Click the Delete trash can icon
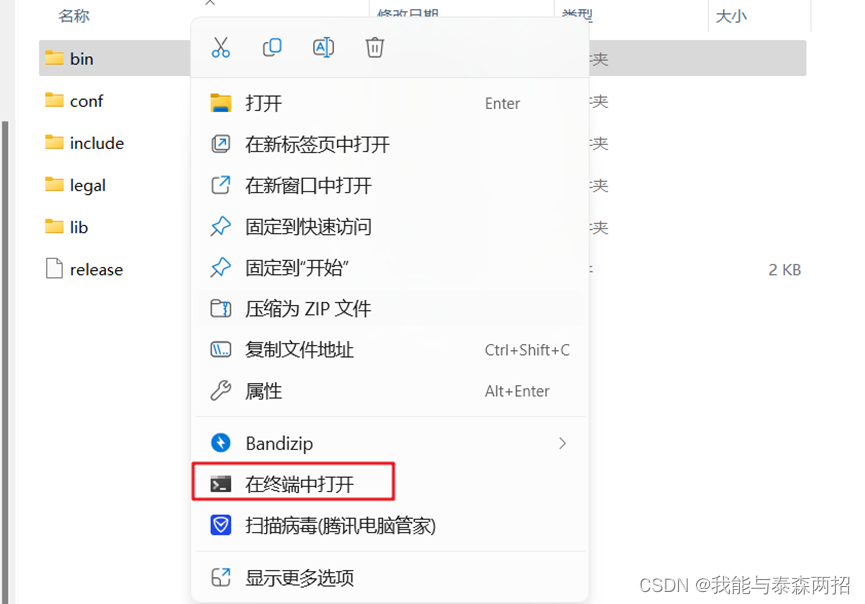 (375, 47)
